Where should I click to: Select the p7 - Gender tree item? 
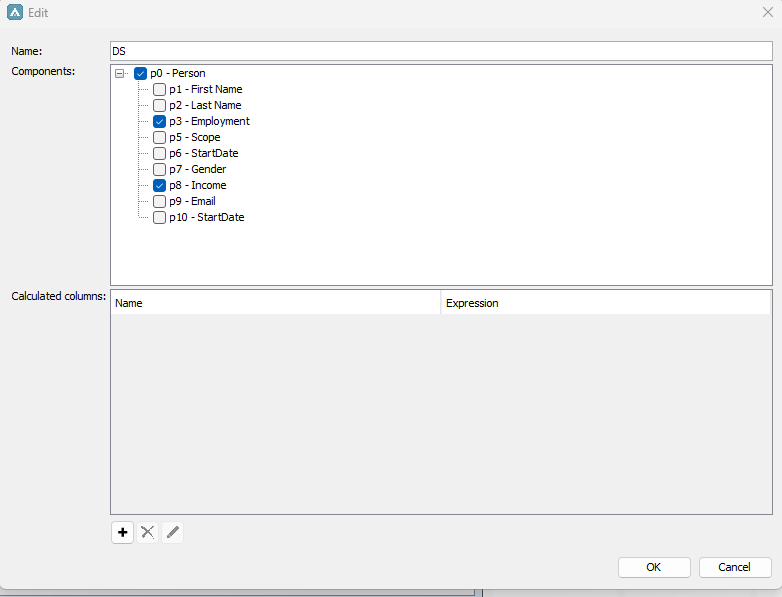(197, 169)
